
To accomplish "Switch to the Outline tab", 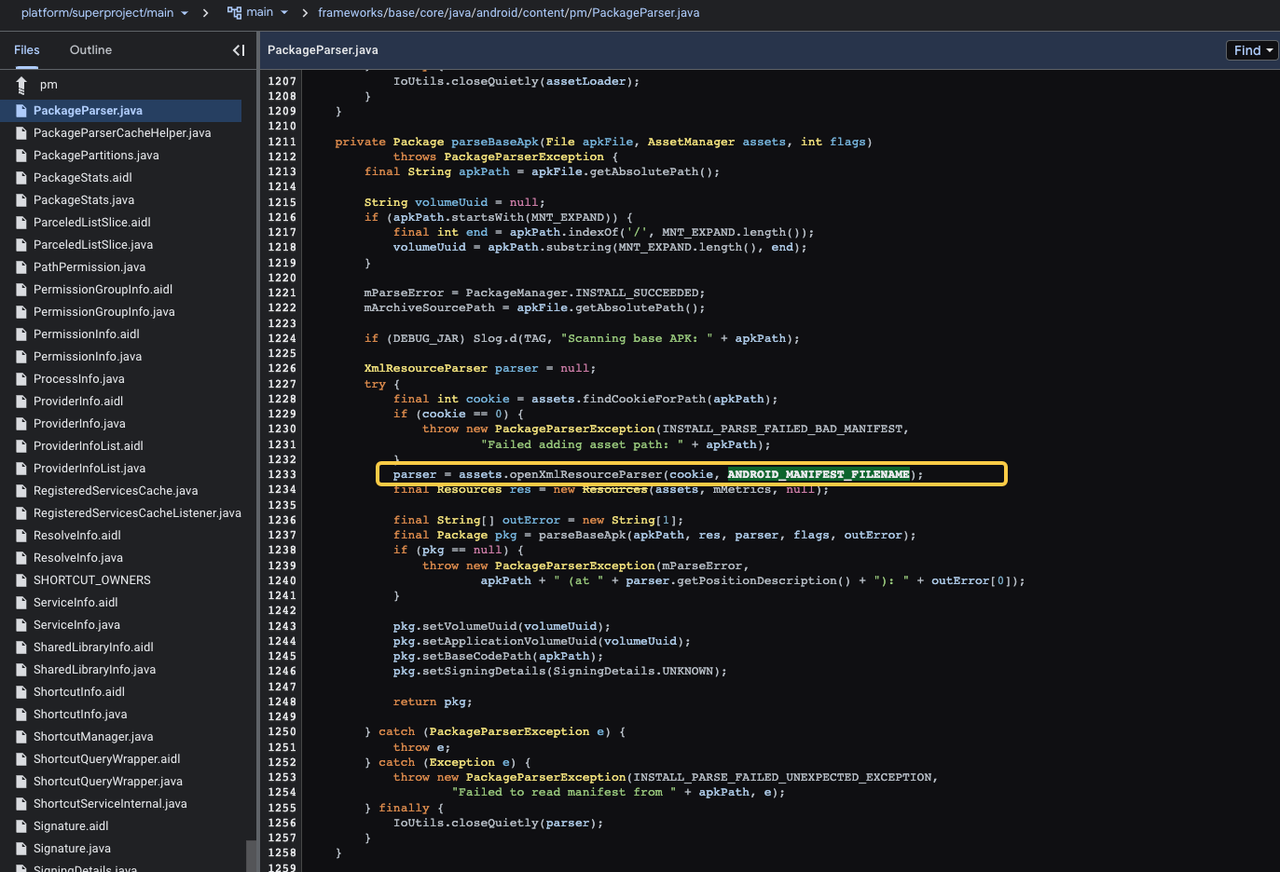I will (x=90, y=50).
